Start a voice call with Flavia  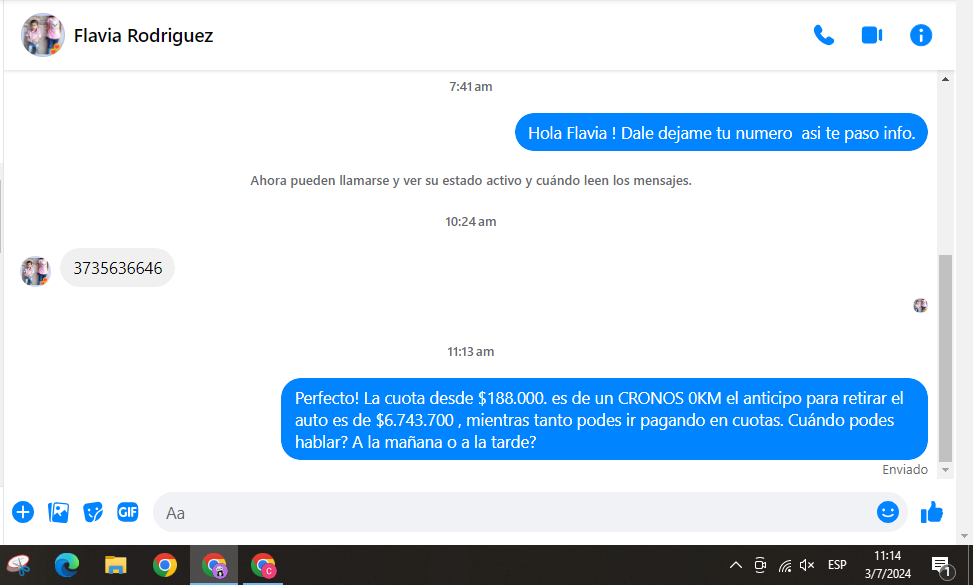point(823,35)
